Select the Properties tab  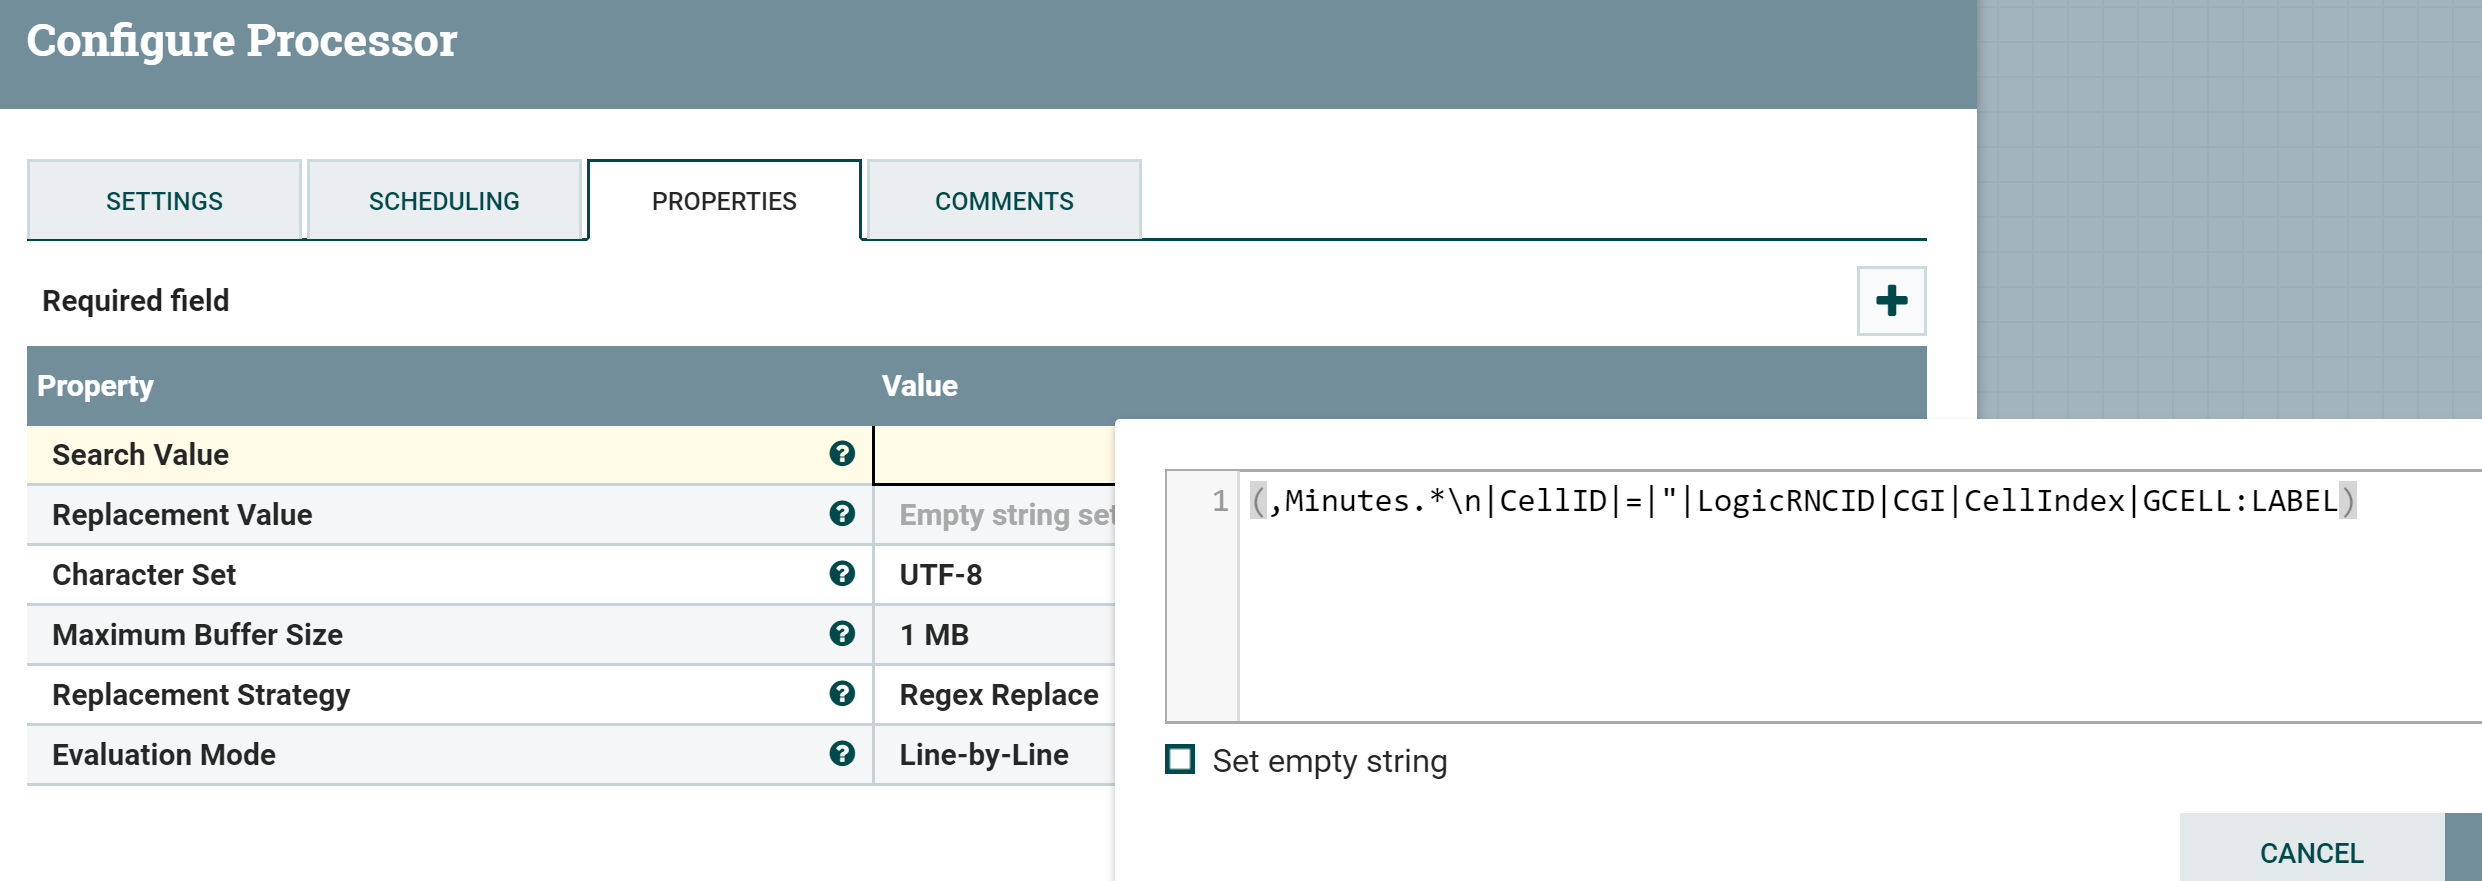724,201
